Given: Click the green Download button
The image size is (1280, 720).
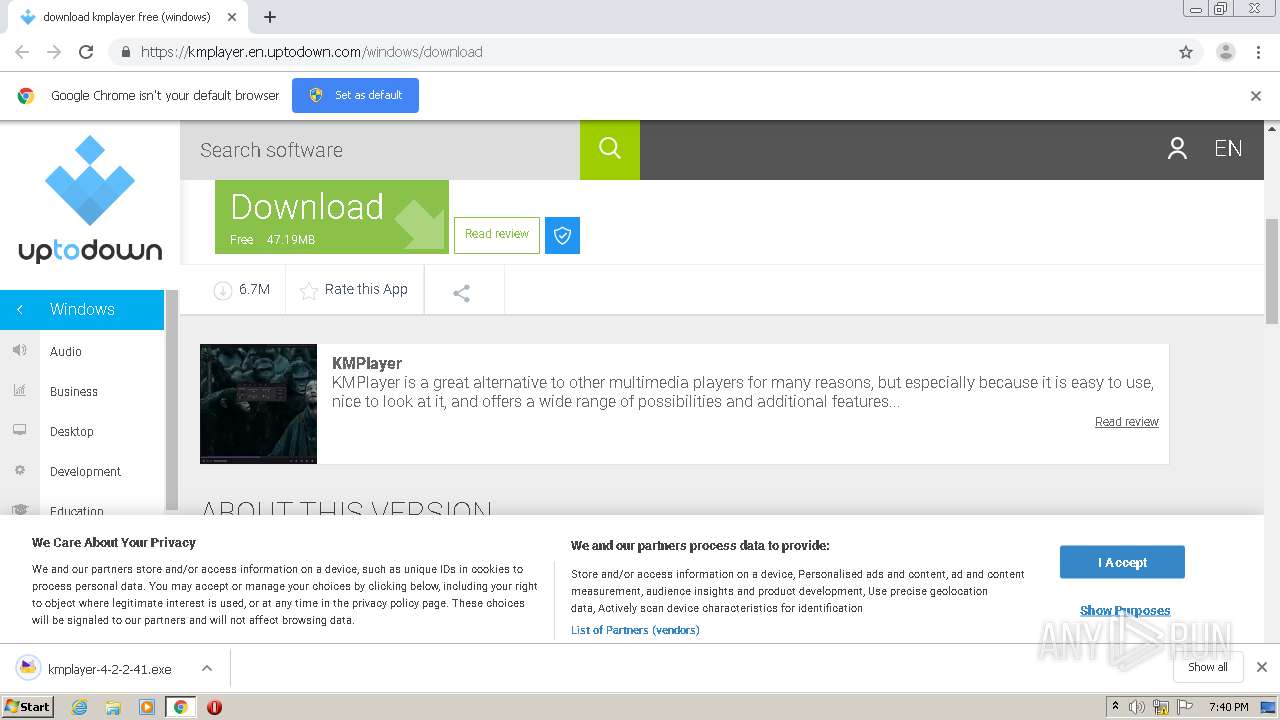Looking at the screenshot, I should tap(332, 217).
